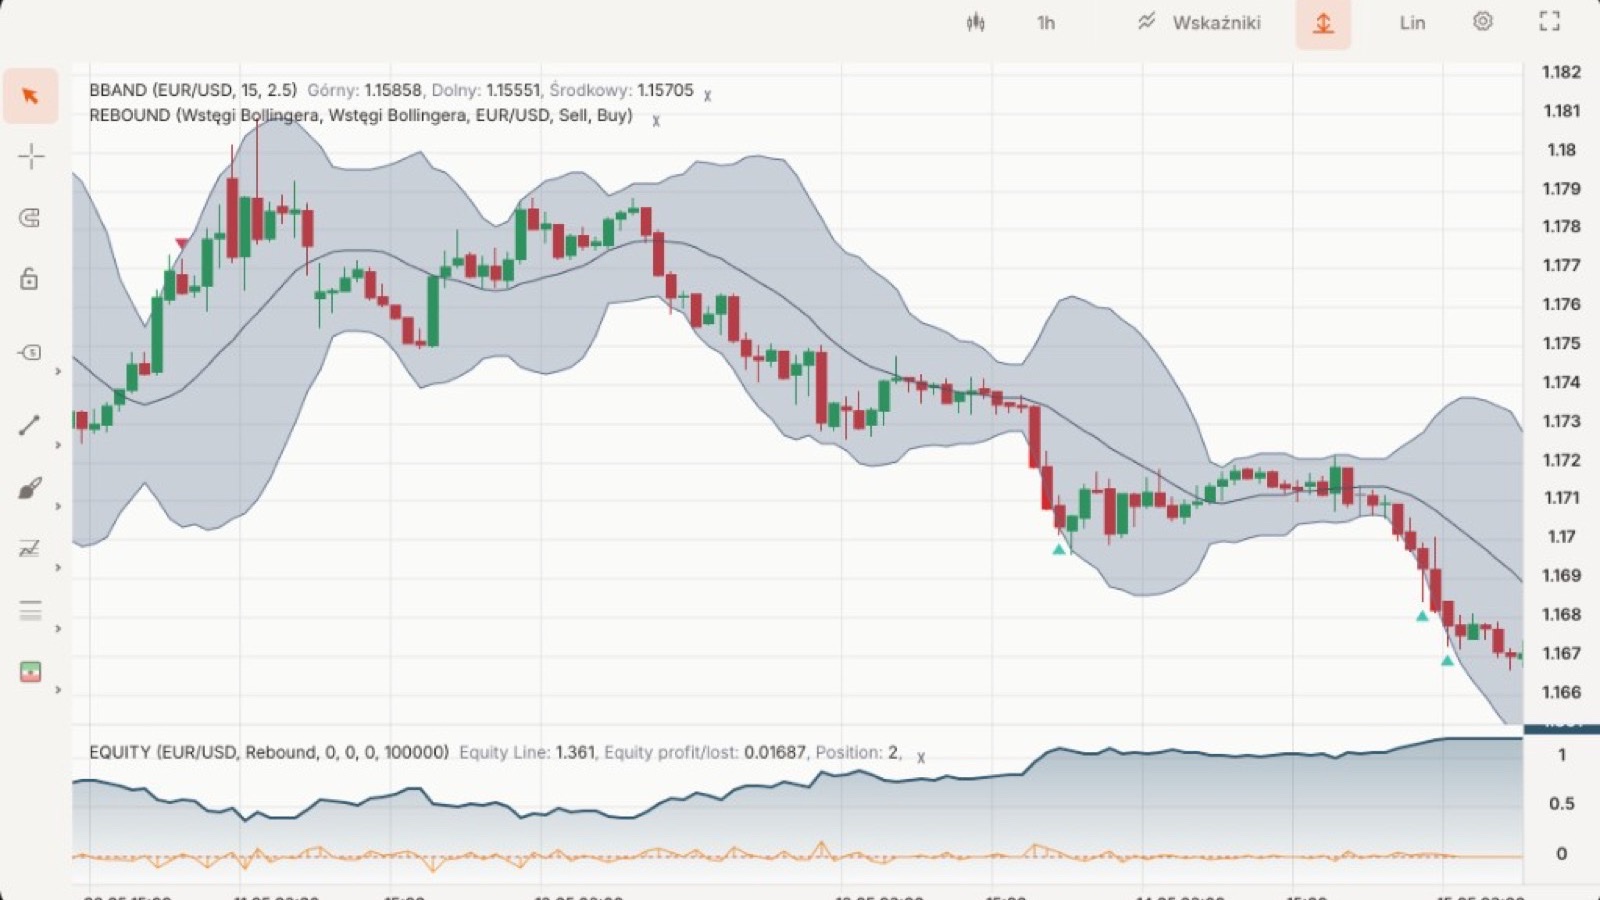
Task: Open chart settings gear
Action: (x=1483, y=21)
